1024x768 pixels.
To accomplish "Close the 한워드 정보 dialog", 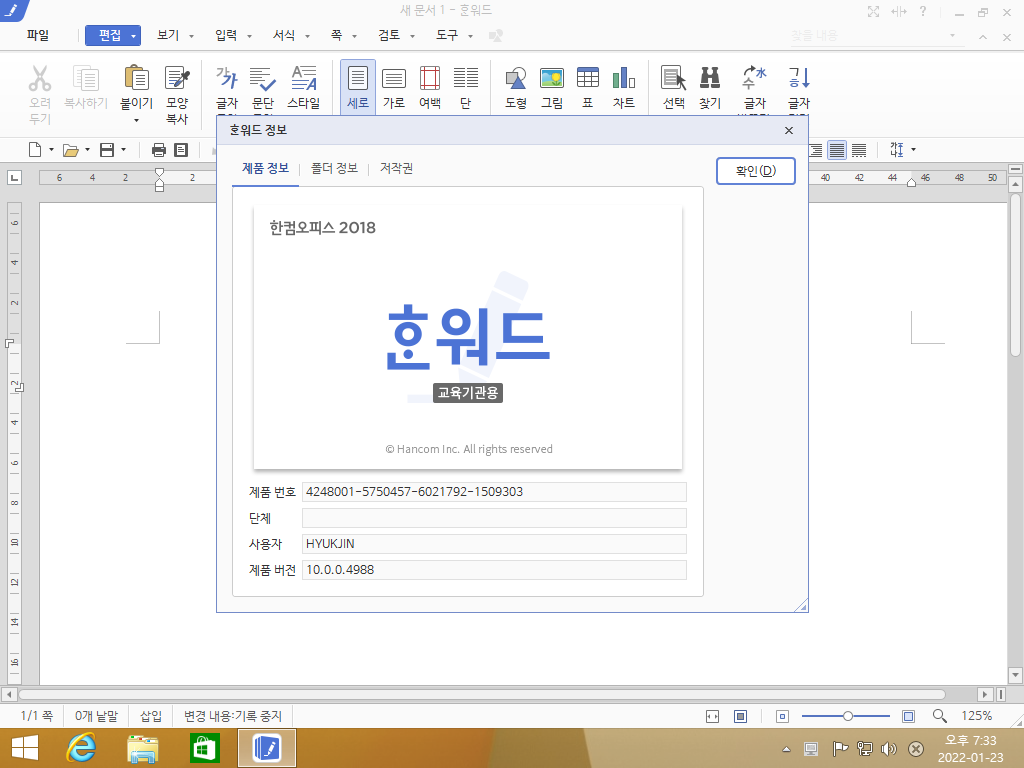I will pos(789,131).
